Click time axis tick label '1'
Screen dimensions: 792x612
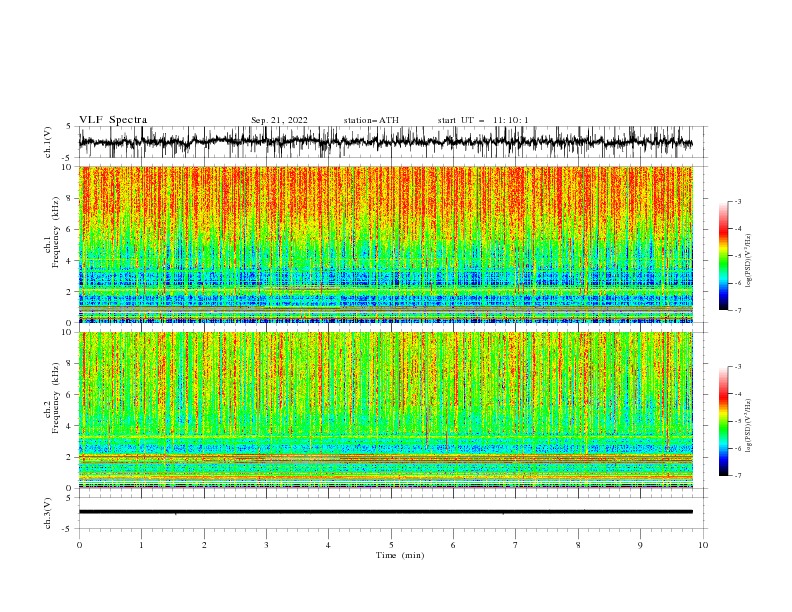click(142, 545)
